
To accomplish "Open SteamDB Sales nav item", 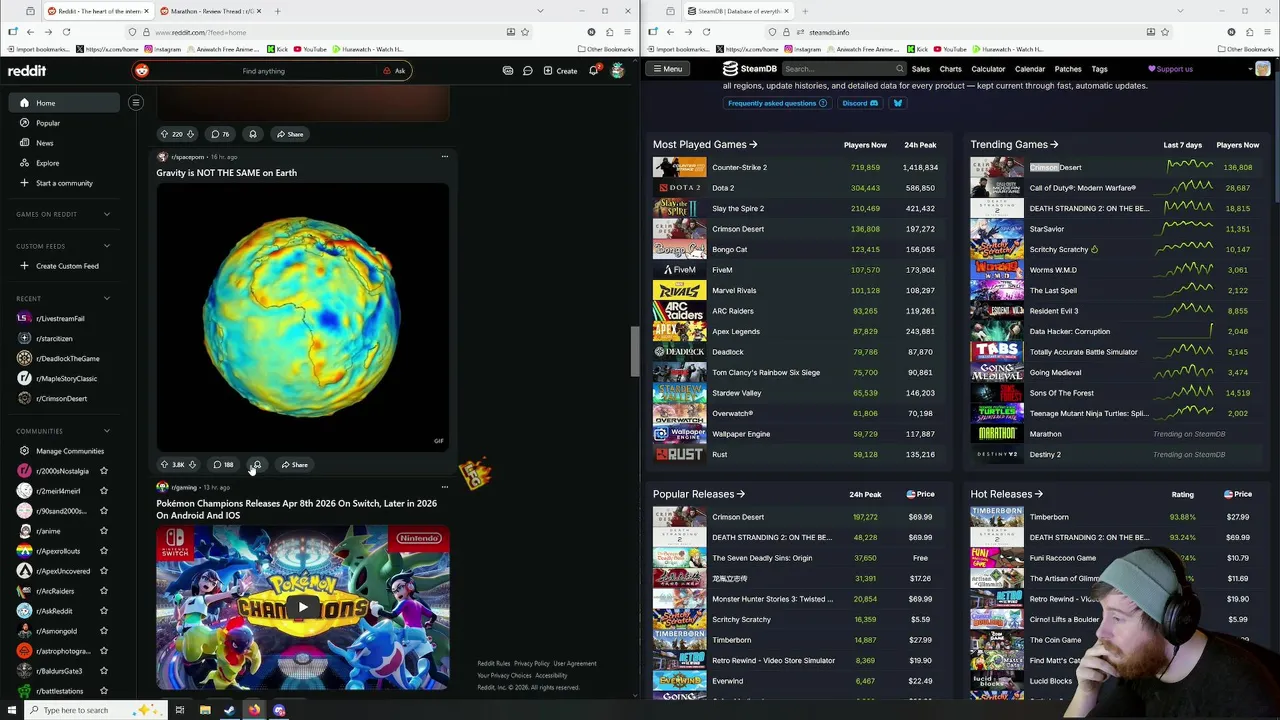I will (x=920, y=69).
